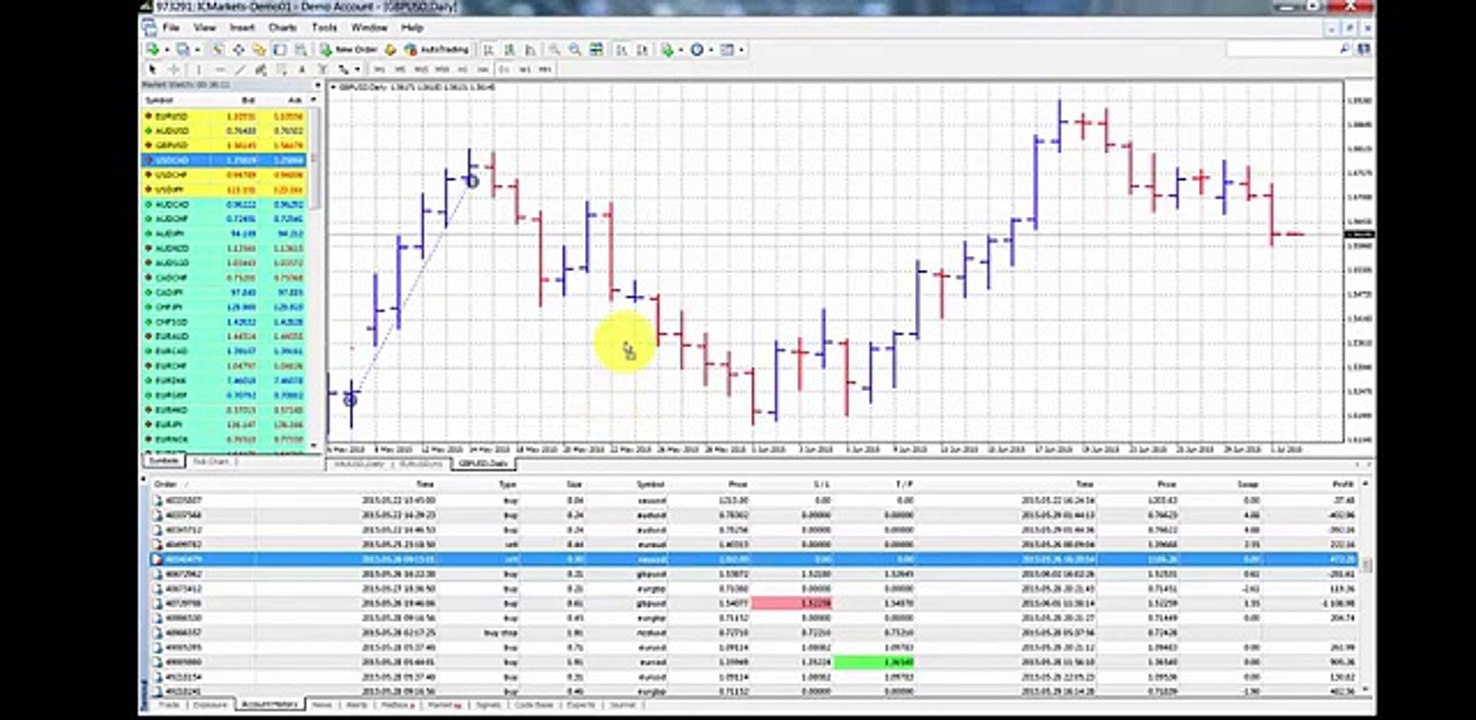The width and height of the screenshot is (1476, 720).
Task: Switch chart to candlesticks icon
Action: click(x=509, y=49)
